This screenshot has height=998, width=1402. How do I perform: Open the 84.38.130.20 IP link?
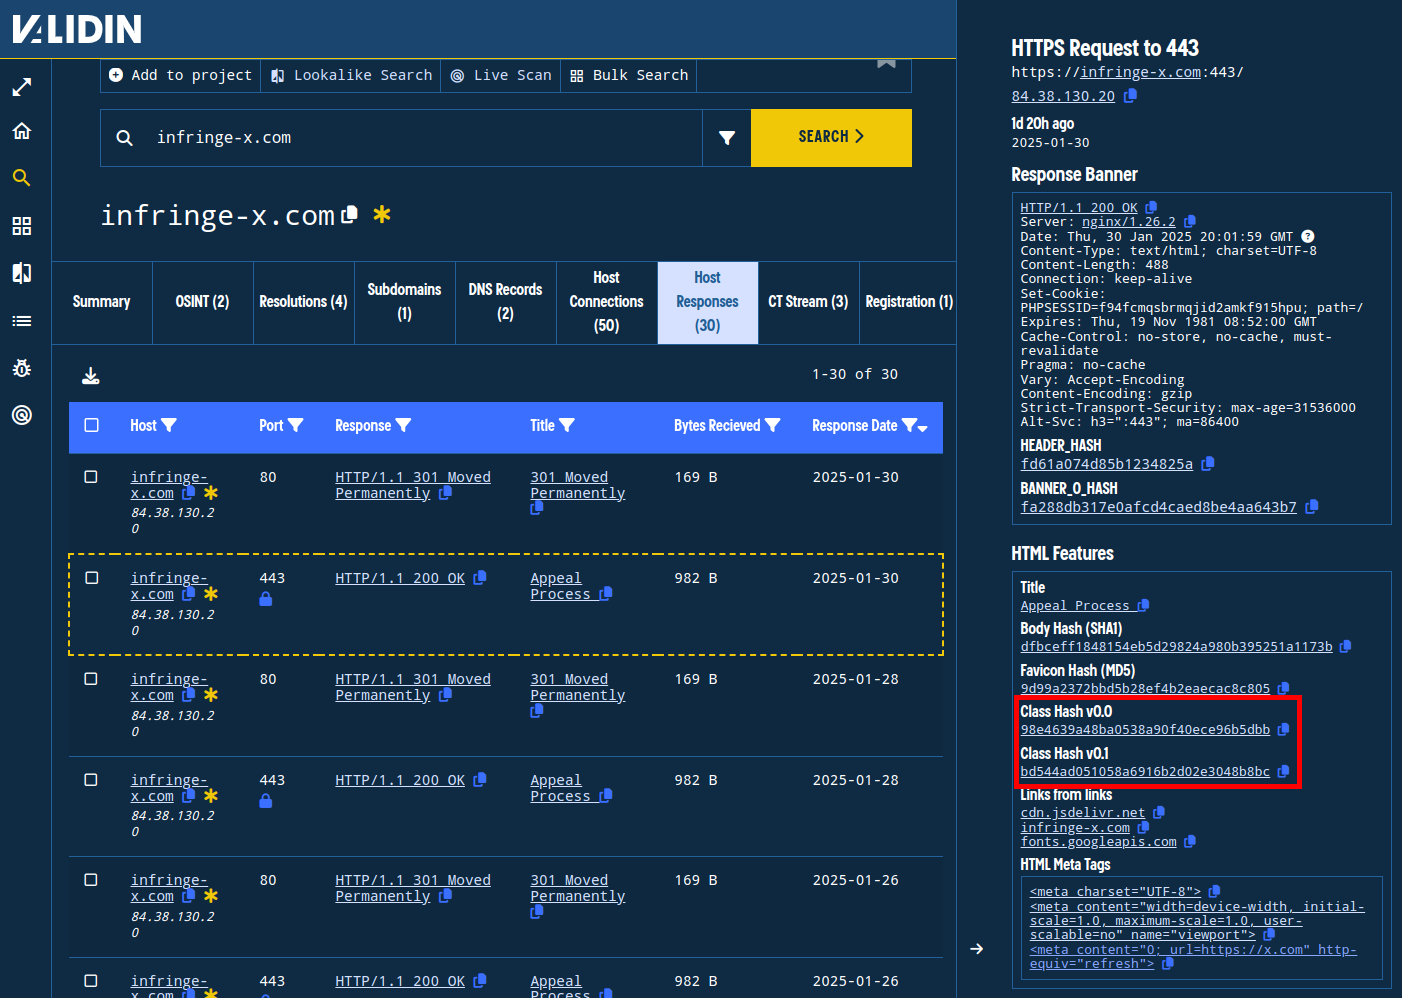click(1063, 96)
